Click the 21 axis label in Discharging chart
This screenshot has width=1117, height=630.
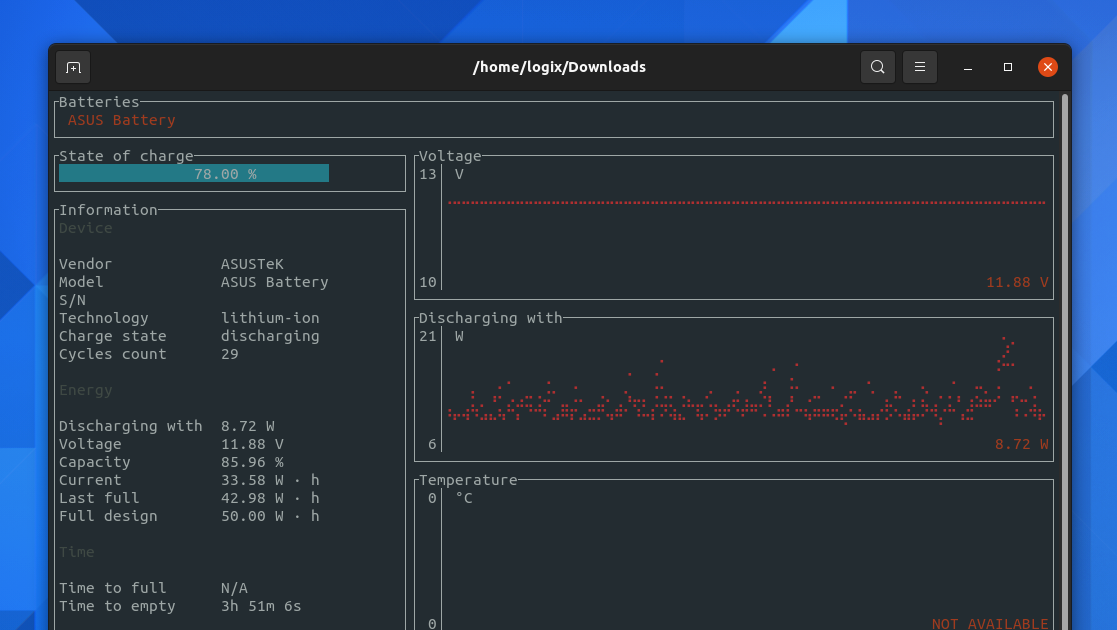click(x=427, y=336)
